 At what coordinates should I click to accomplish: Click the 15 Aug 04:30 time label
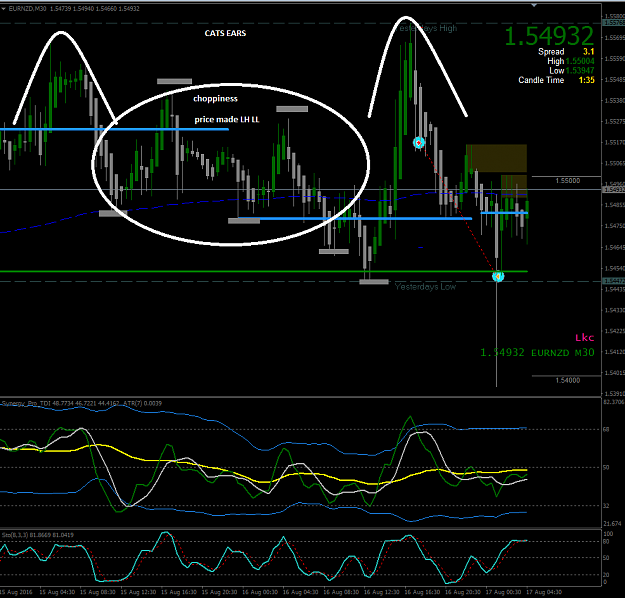tap(57, 592)
